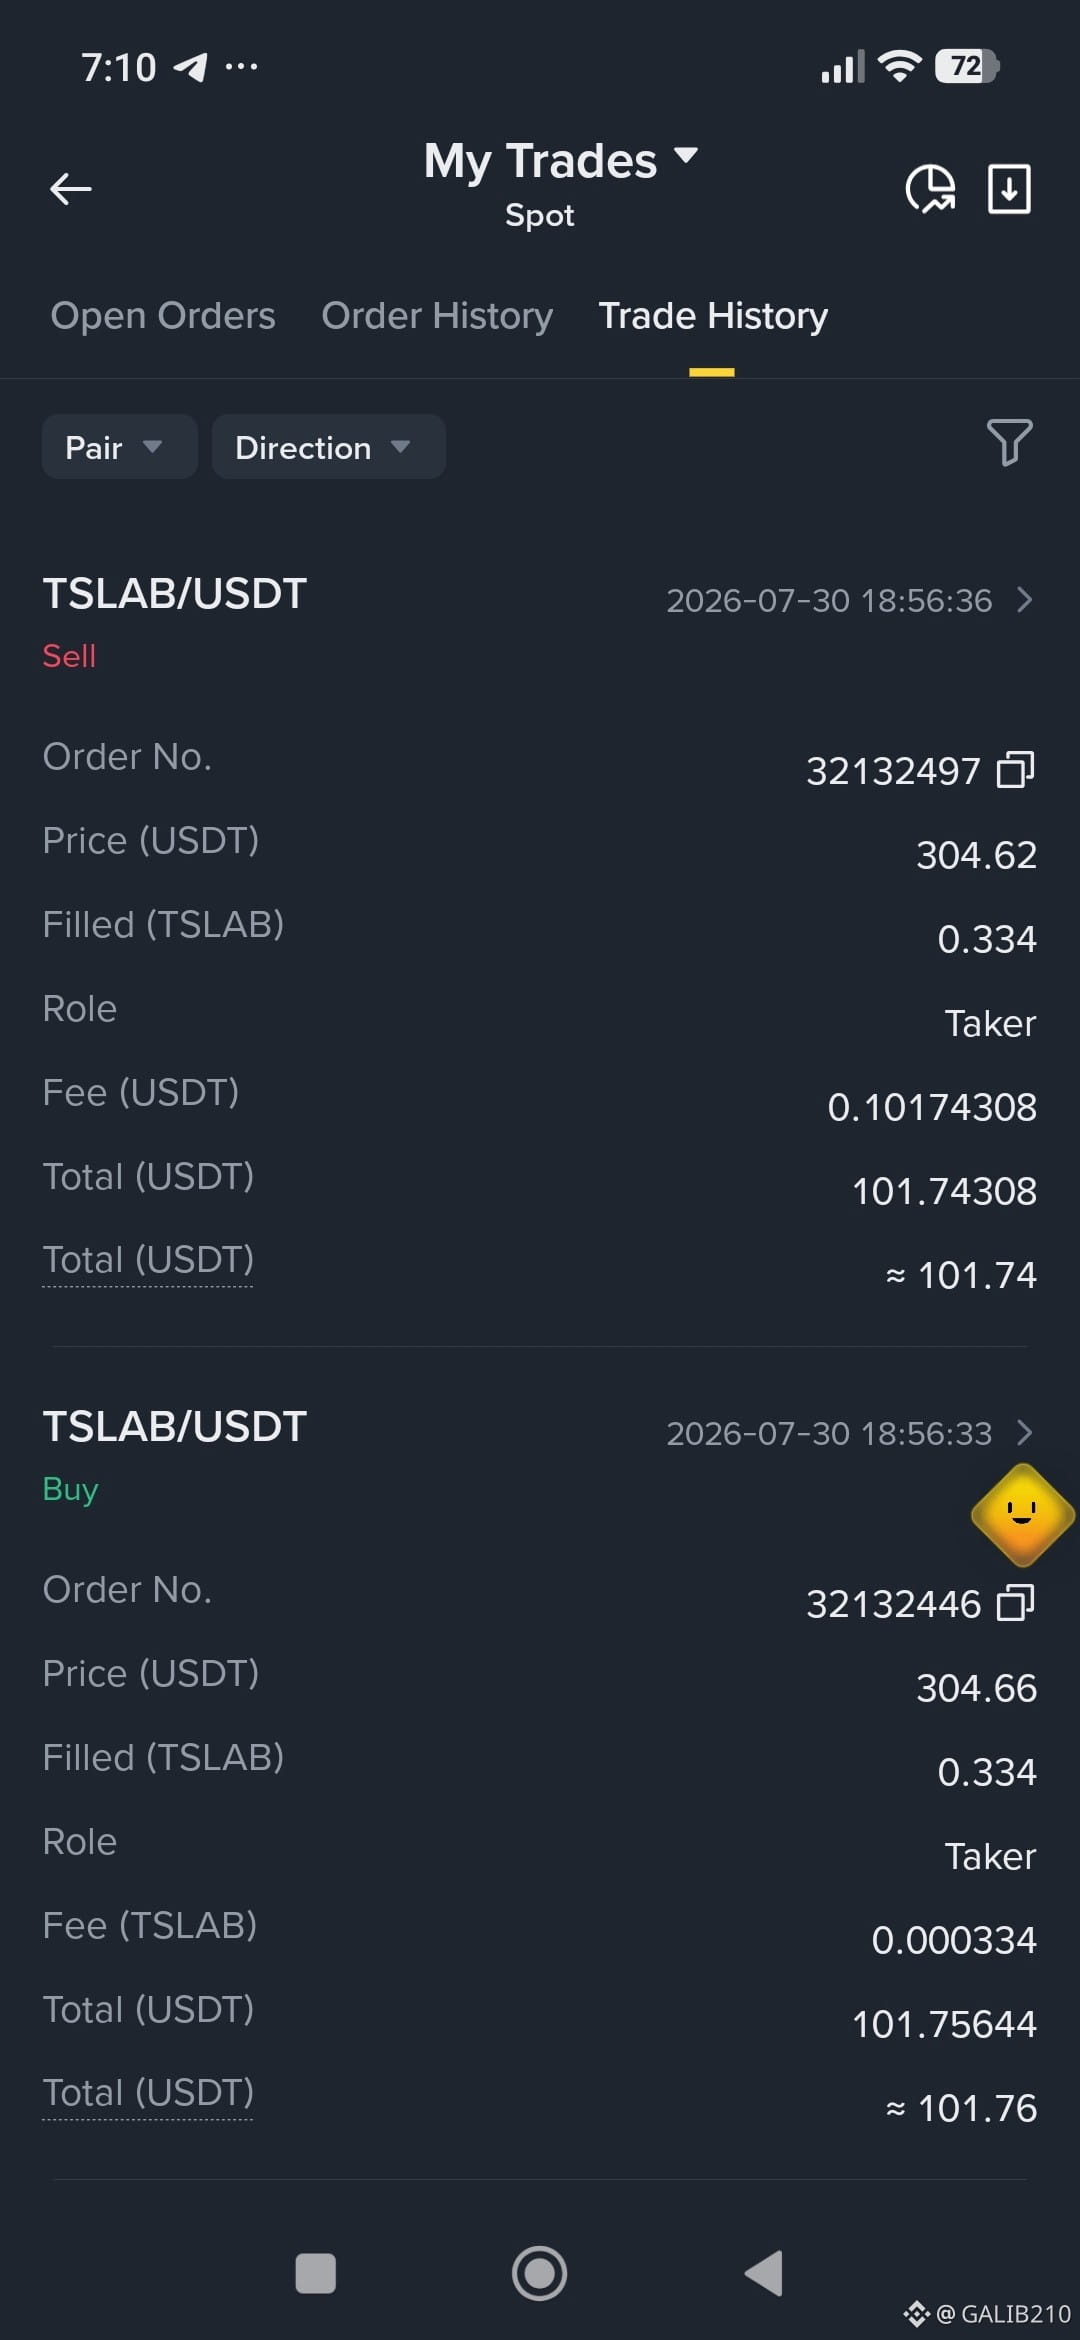The height and width of the screenshot is (2340, 1080).
Task: Open Buy trade details via chevron
Action: (1024, 1432)
